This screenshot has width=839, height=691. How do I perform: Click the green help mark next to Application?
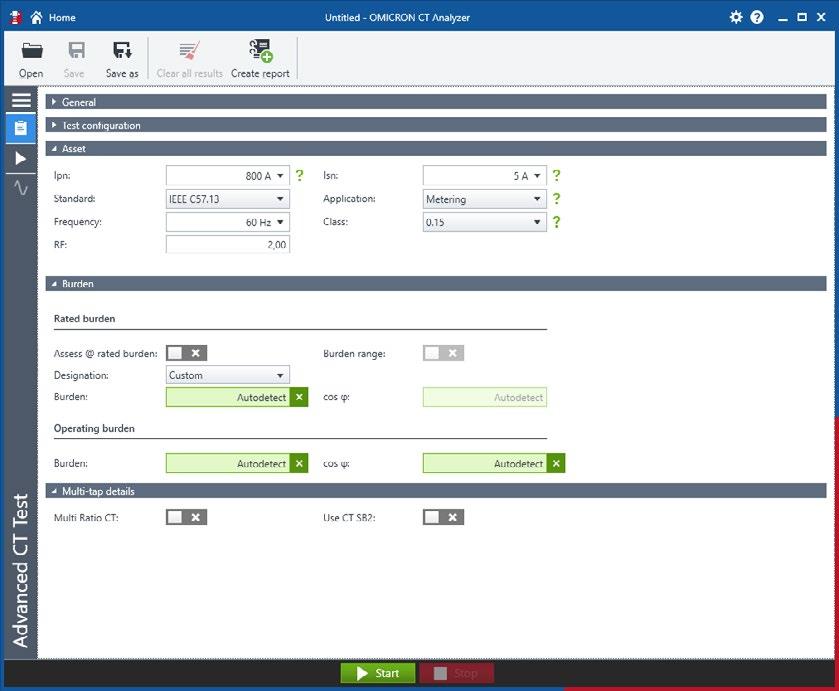pos(556,199)
